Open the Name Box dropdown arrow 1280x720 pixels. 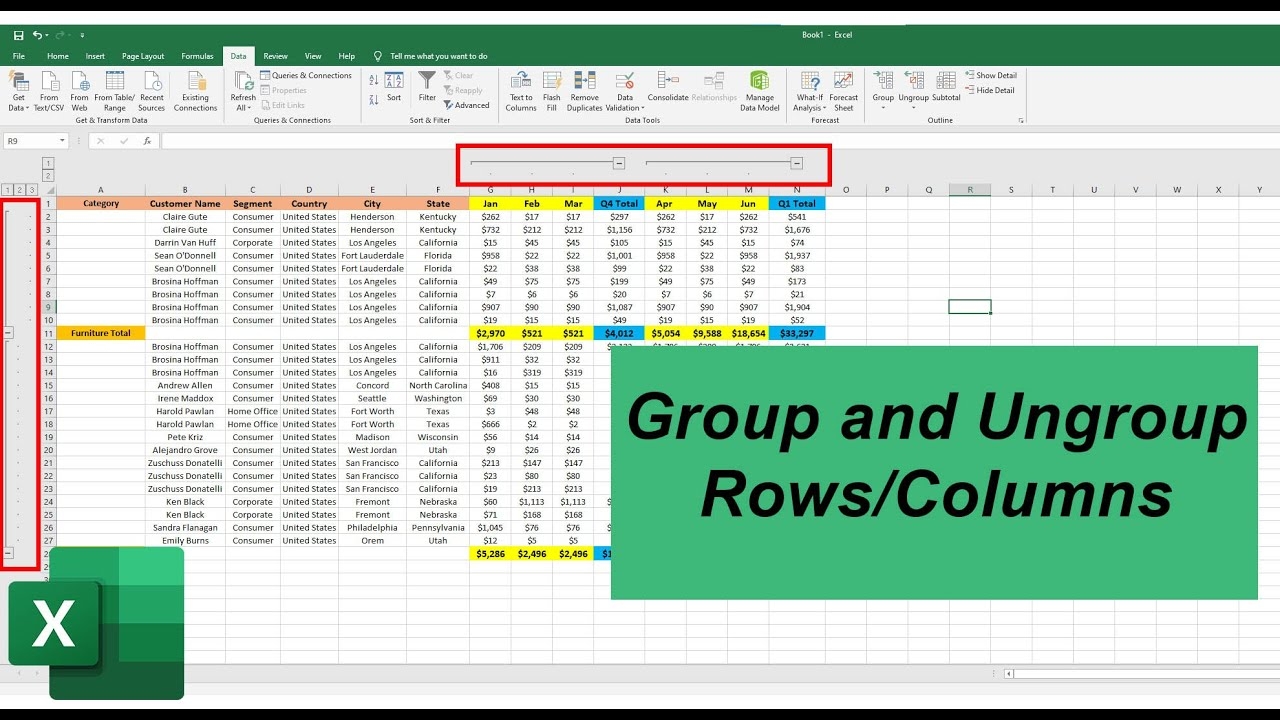tap(62, 140)
